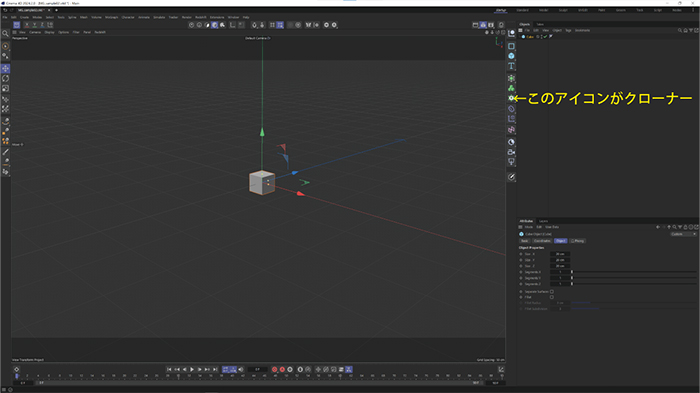The image size is (700, 393).
Task: Open the Objects manager Bookmarks menu
Action: pos(582,30)
